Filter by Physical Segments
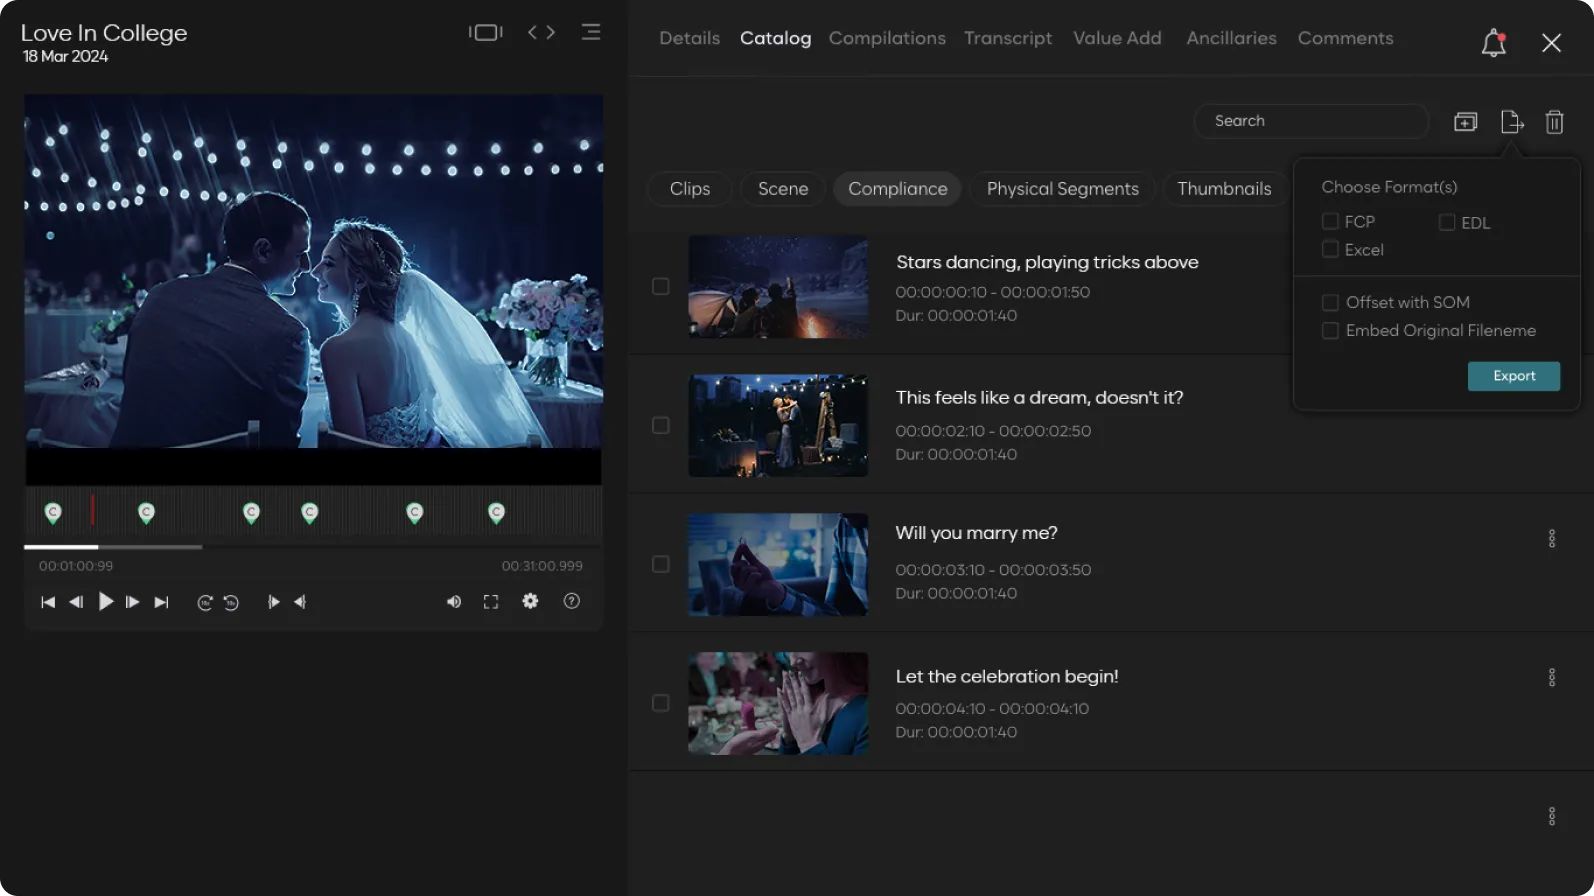This screenshot has height=896, width=1594. (x=1063, y=189)
